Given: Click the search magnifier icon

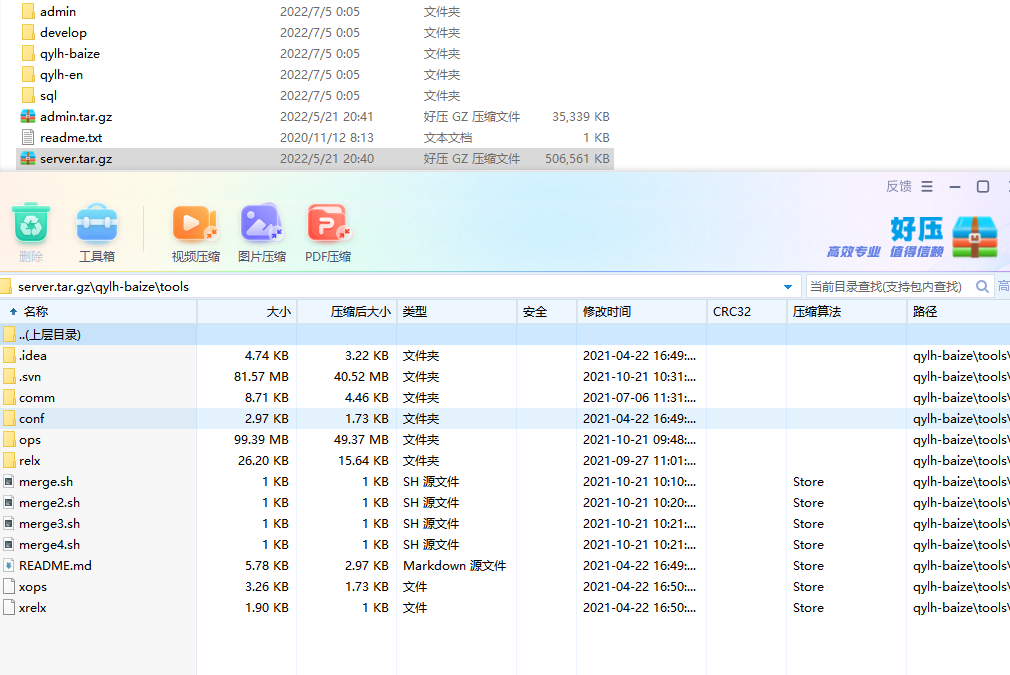Looking at the screenshot, I should coord(982,286).
